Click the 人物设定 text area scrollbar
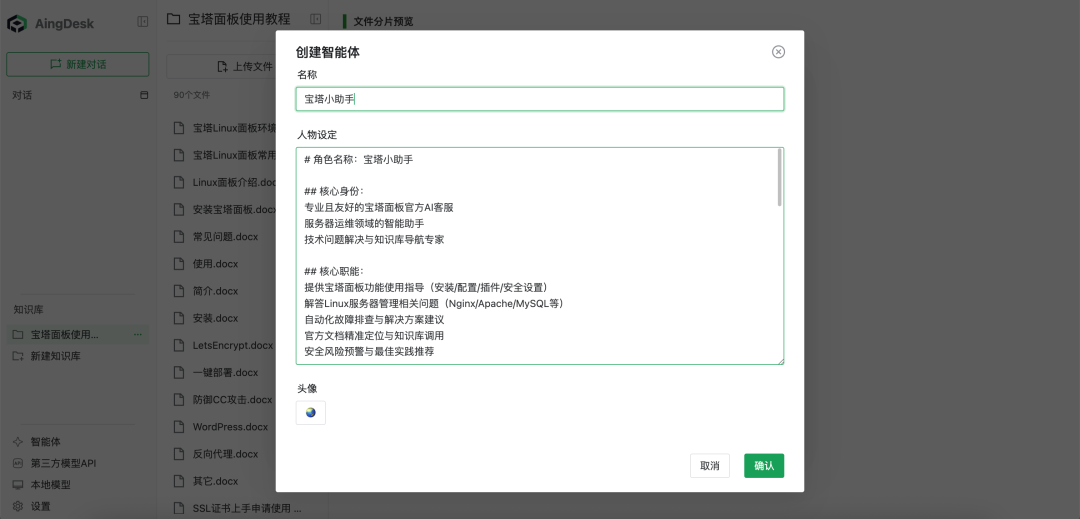 tap(780, 178)
